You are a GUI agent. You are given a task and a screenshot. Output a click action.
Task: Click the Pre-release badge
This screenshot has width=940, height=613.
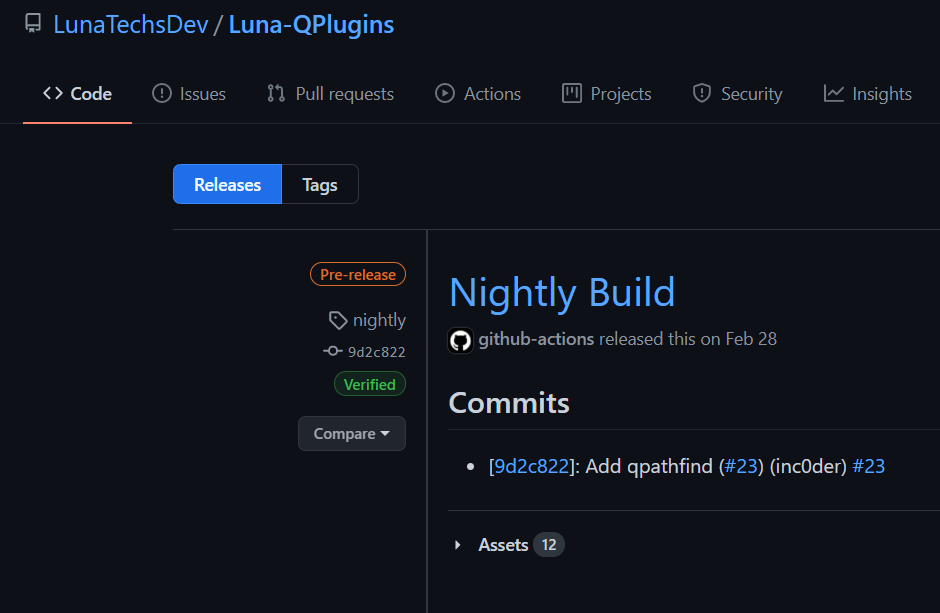[x=358, y=274]
